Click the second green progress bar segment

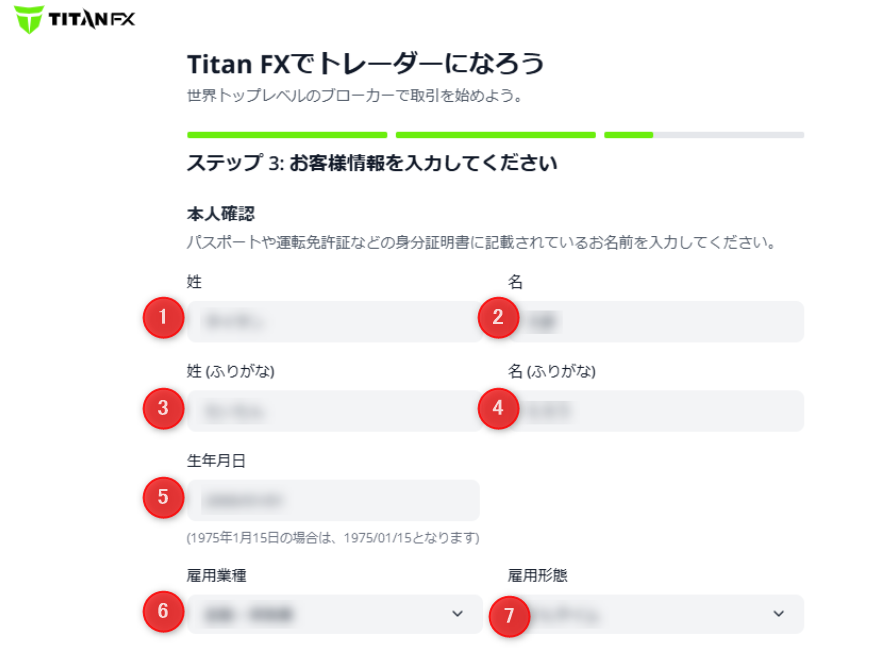point(496,134)
